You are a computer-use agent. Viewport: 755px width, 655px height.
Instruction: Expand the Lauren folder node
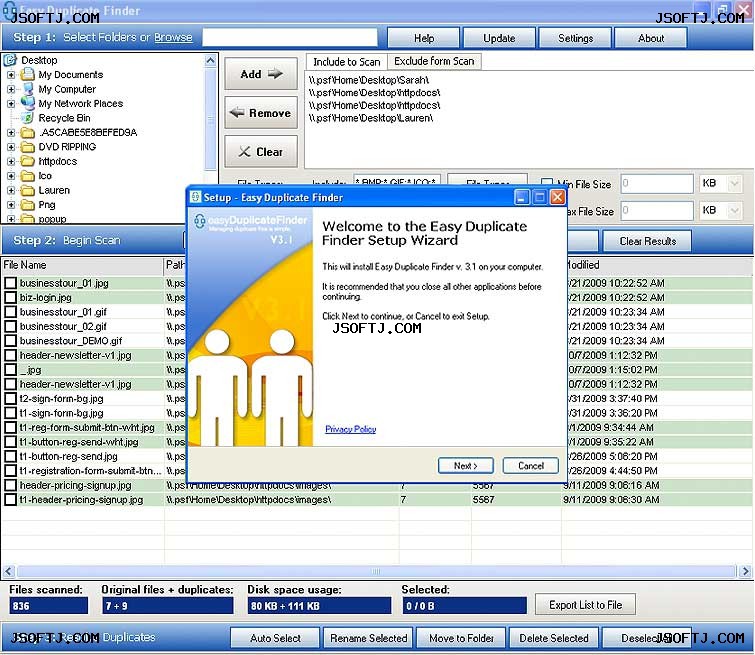pyautogui.click(x=11, y=190)
